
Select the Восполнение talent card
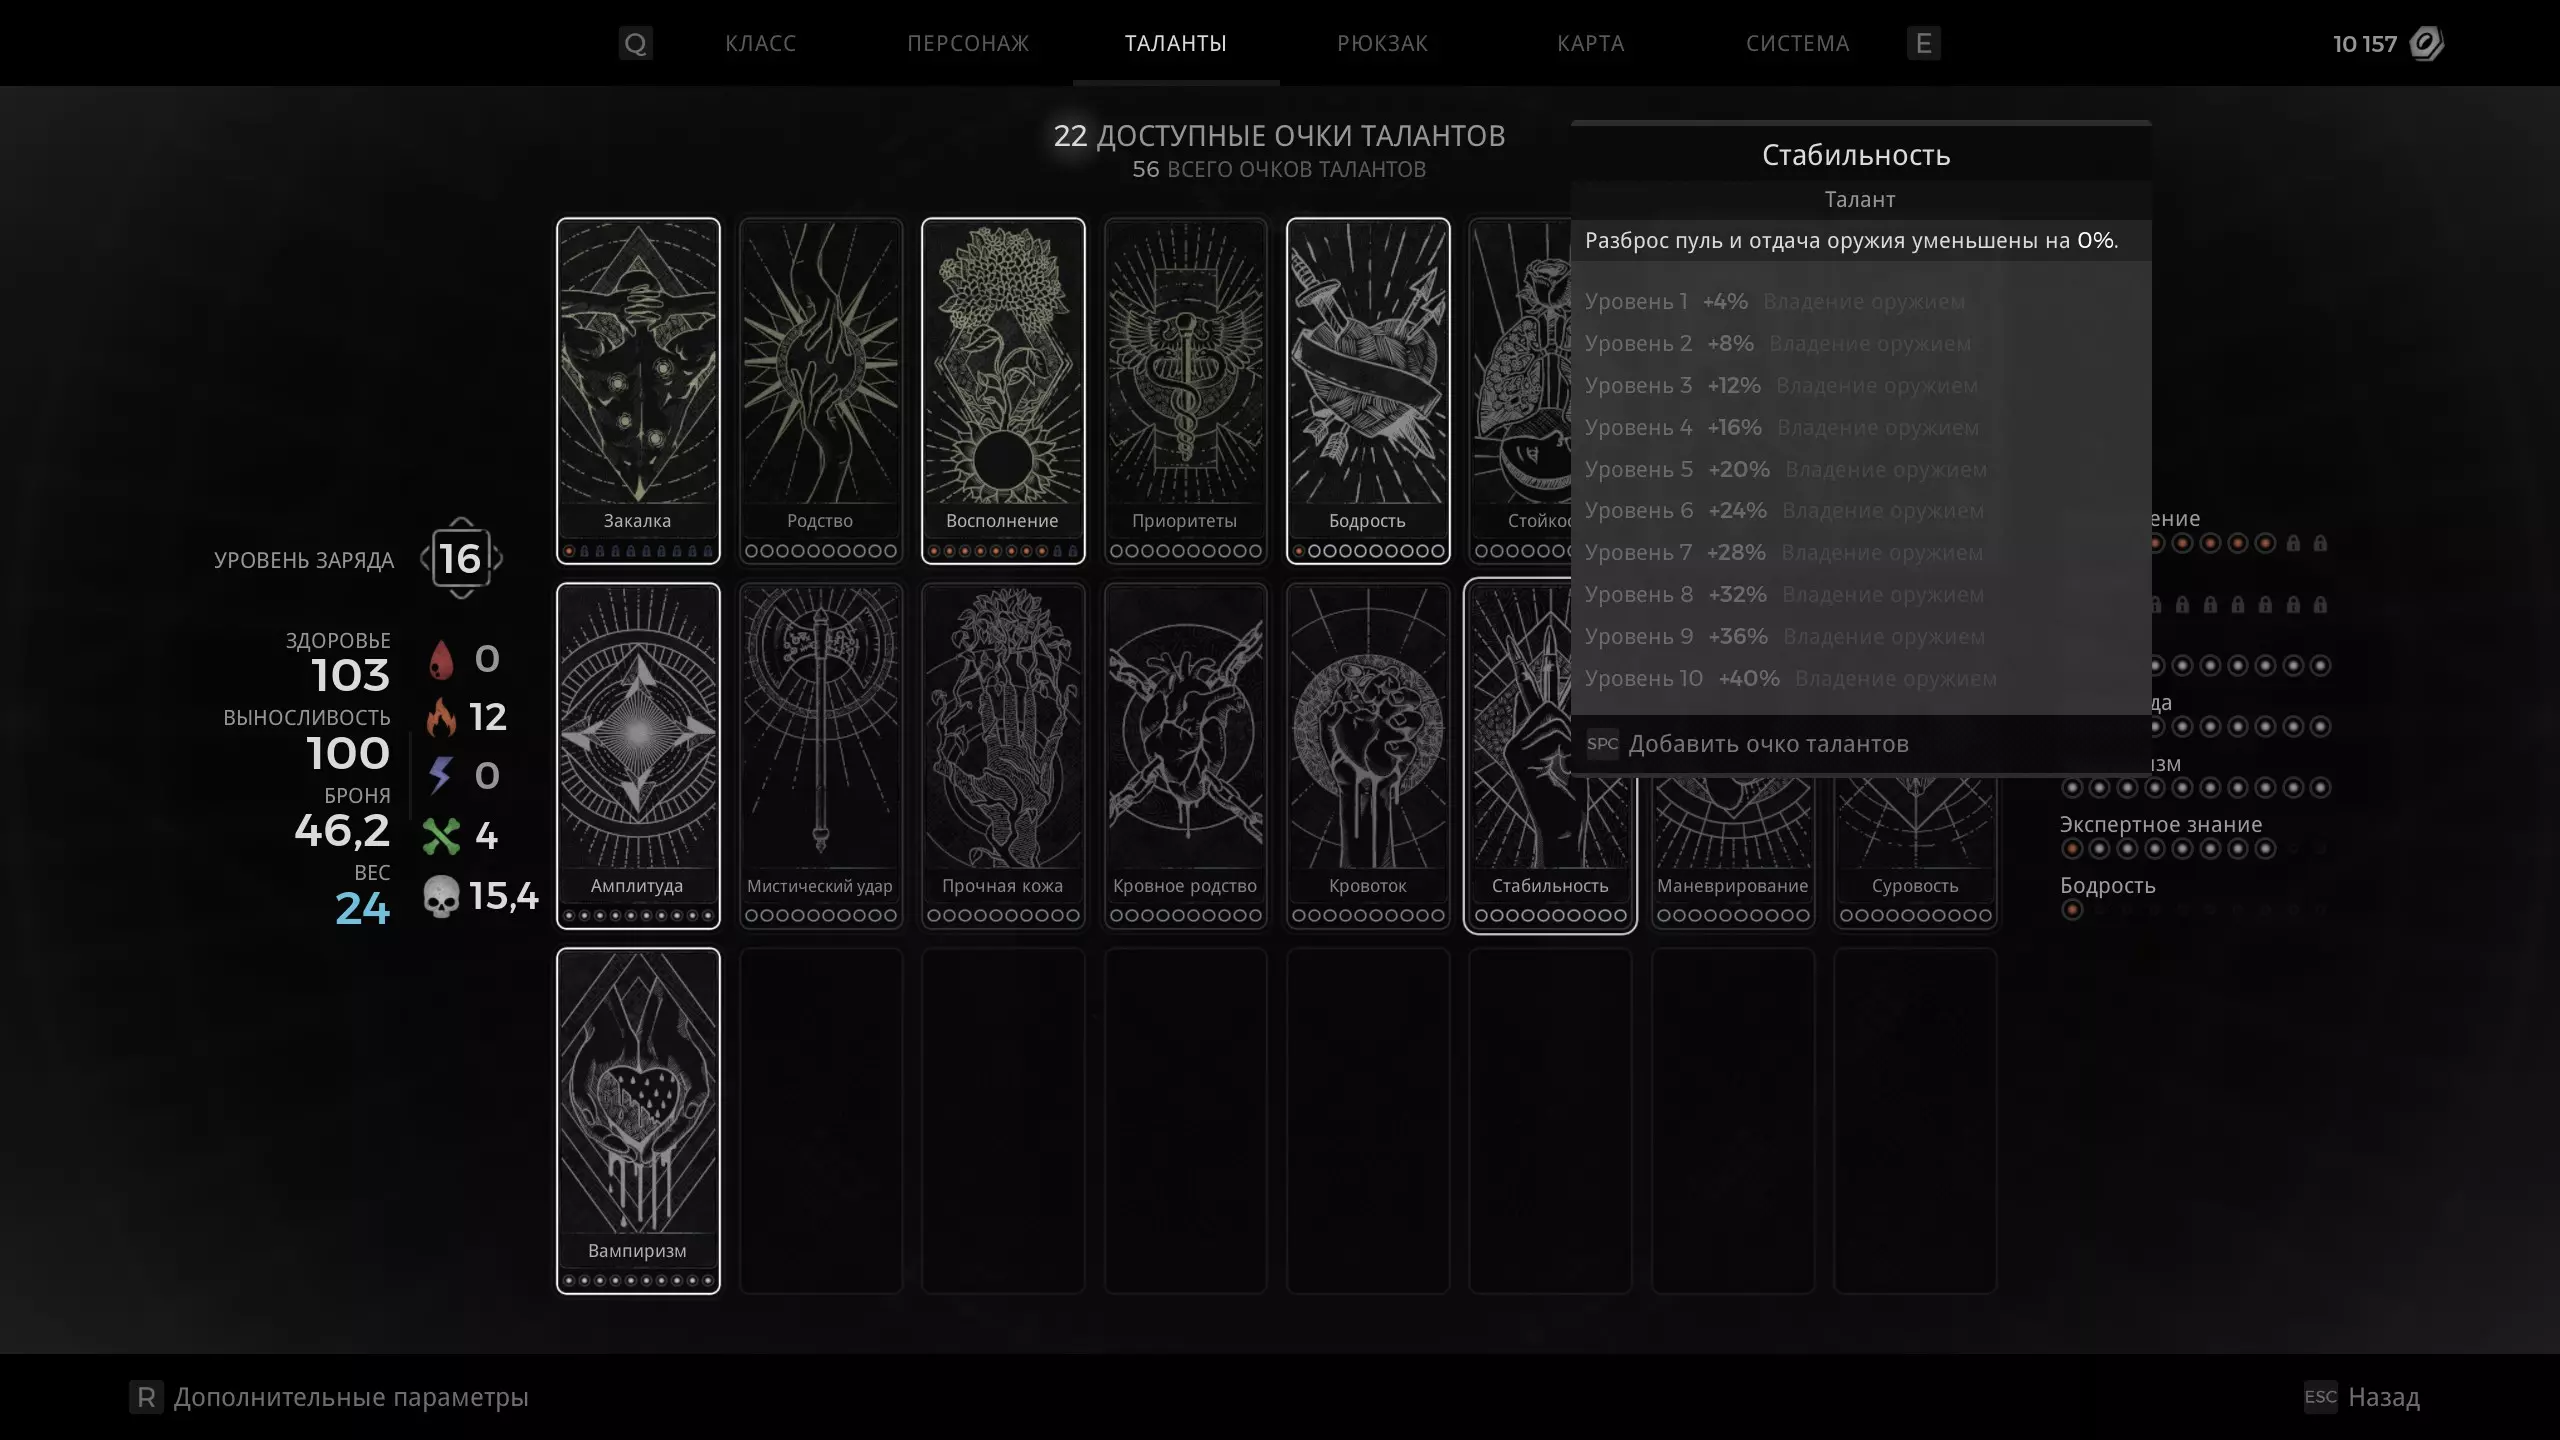pyautogui.click(x=1003, y=390)
